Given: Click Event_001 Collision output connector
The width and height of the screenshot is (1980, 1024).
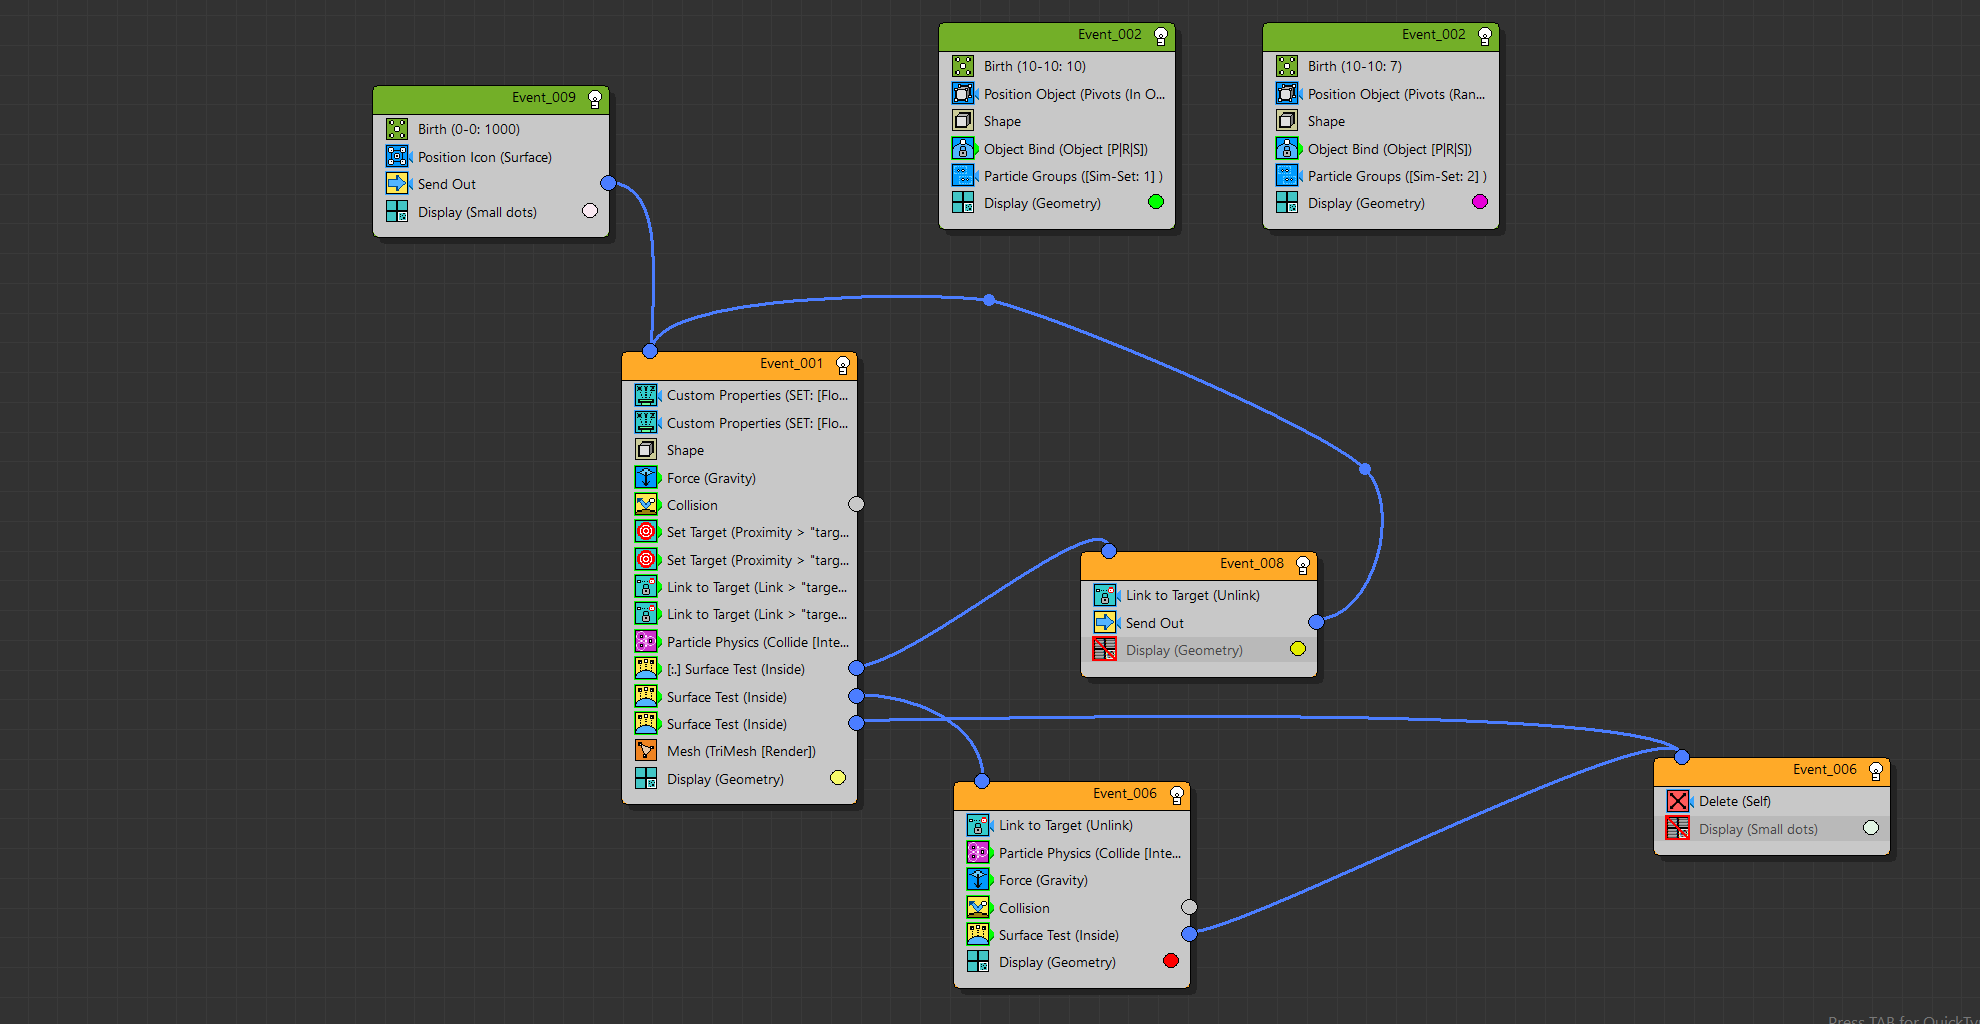Looking at the screenshot, I should click(856, 504).
